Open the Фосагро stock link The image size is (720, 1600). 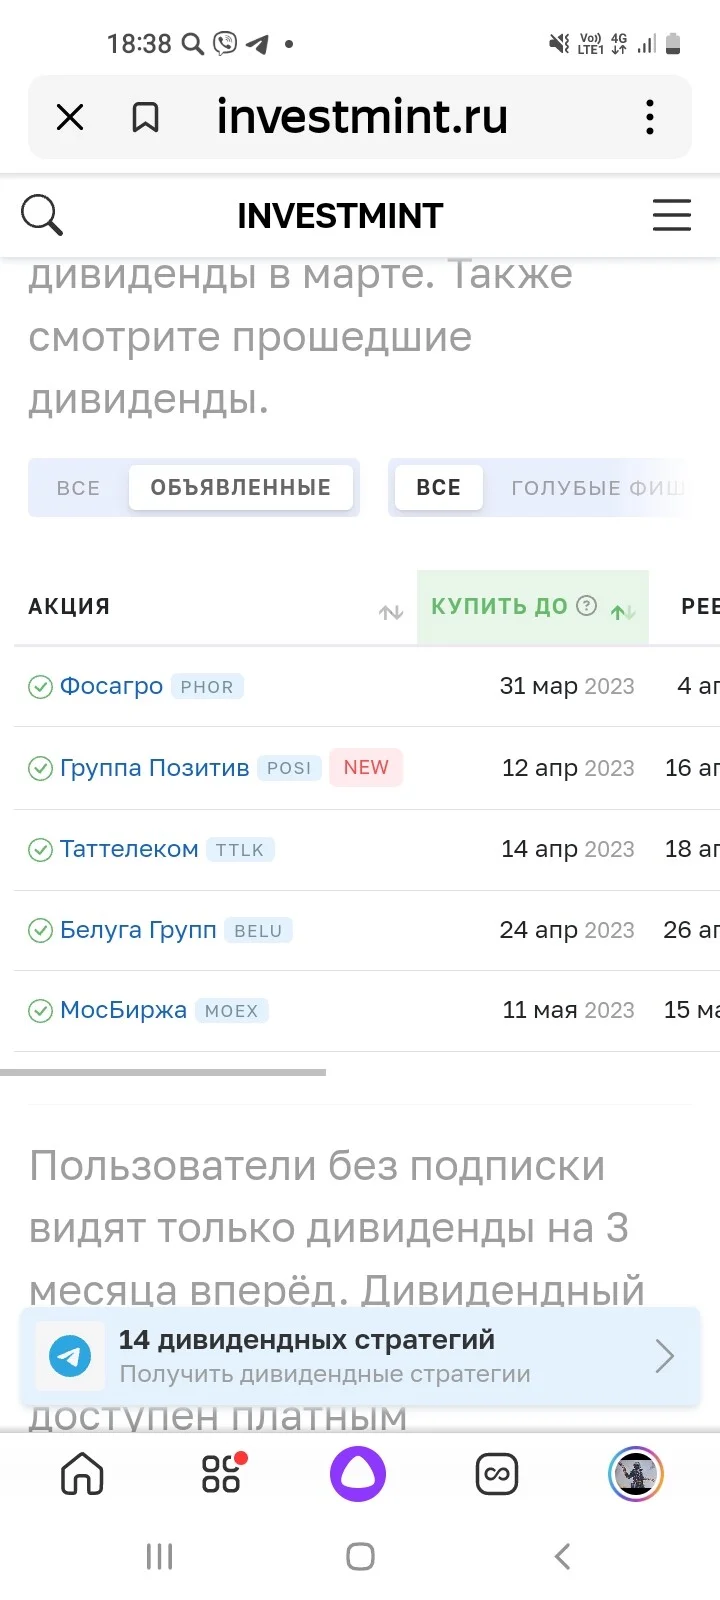(111, 686)
